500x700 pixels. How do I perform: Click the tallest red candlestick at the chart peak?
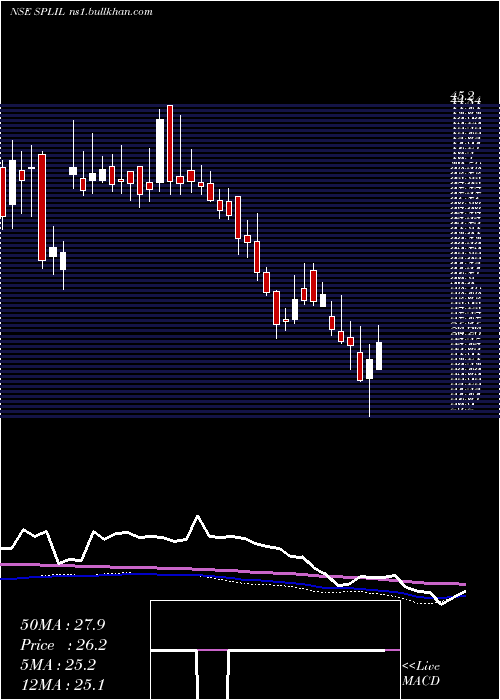click(x=170, y=144)
